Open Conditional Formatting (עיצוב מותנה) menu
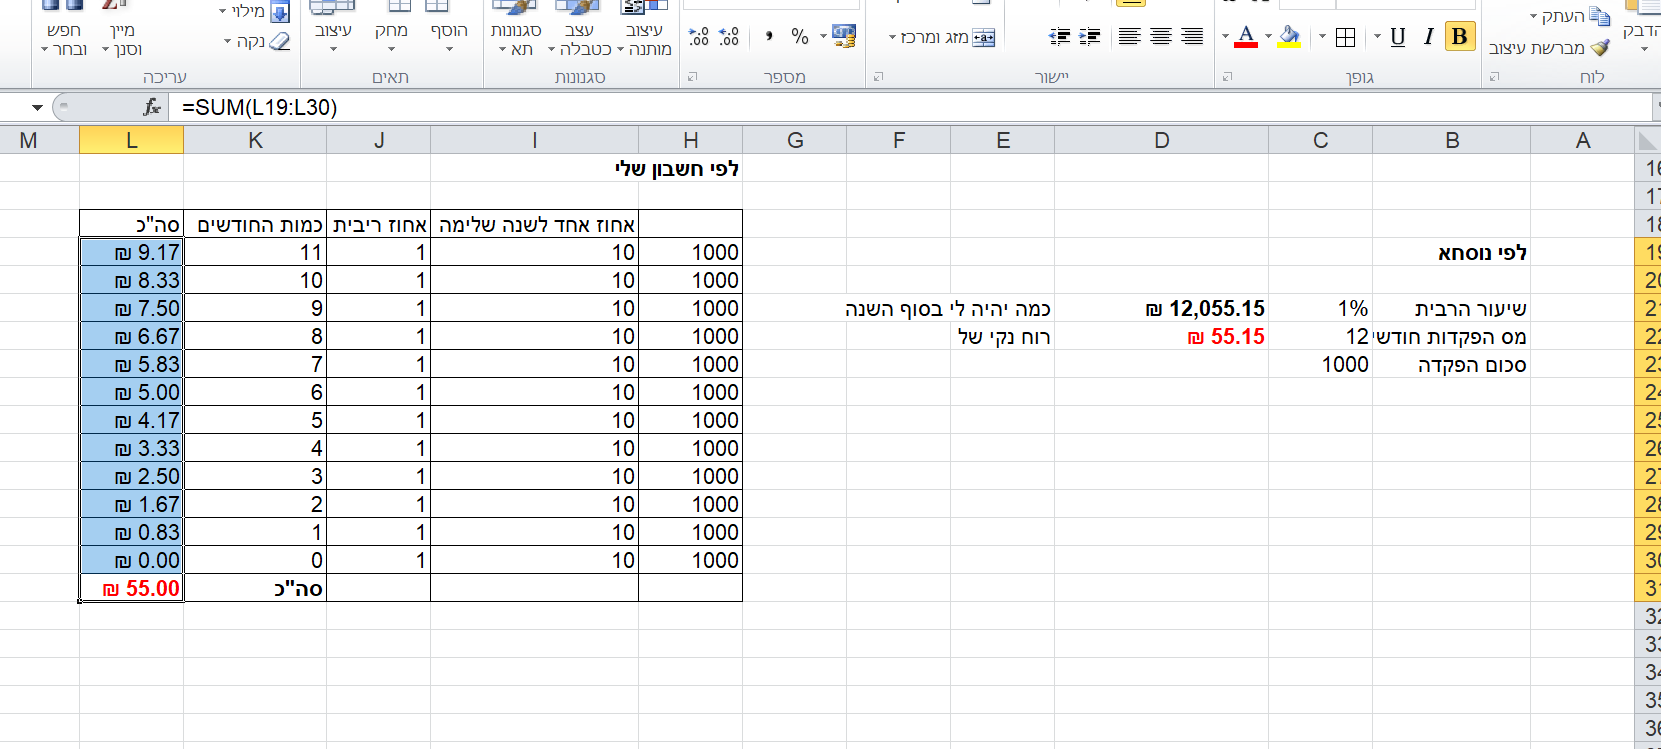Image resolution: width=1661 pixels, height=749 pixels. (644, 28)
